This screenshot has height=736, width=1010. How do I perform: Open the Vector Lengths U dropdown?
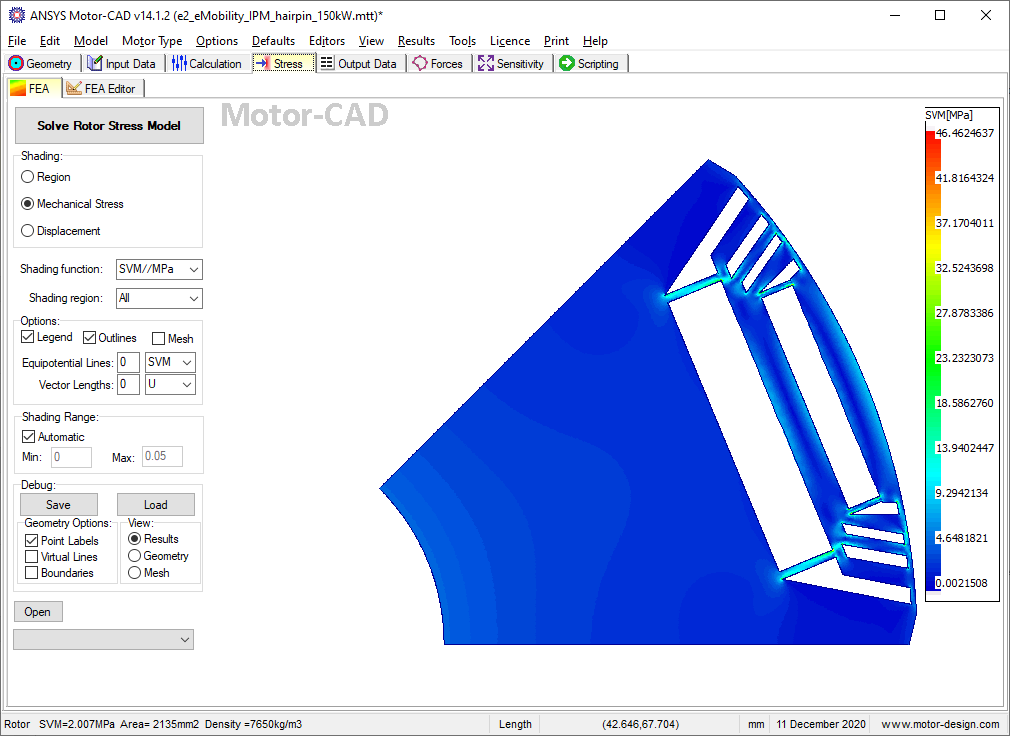(170, 384)
